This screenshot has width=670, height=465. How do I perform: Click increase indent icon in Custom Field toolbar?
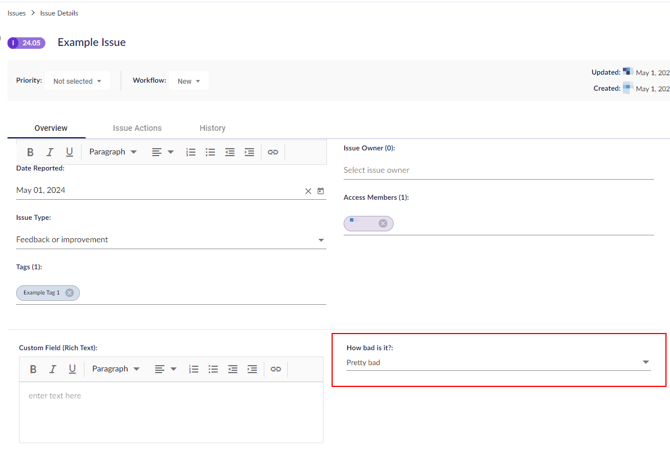click(252, 369)
